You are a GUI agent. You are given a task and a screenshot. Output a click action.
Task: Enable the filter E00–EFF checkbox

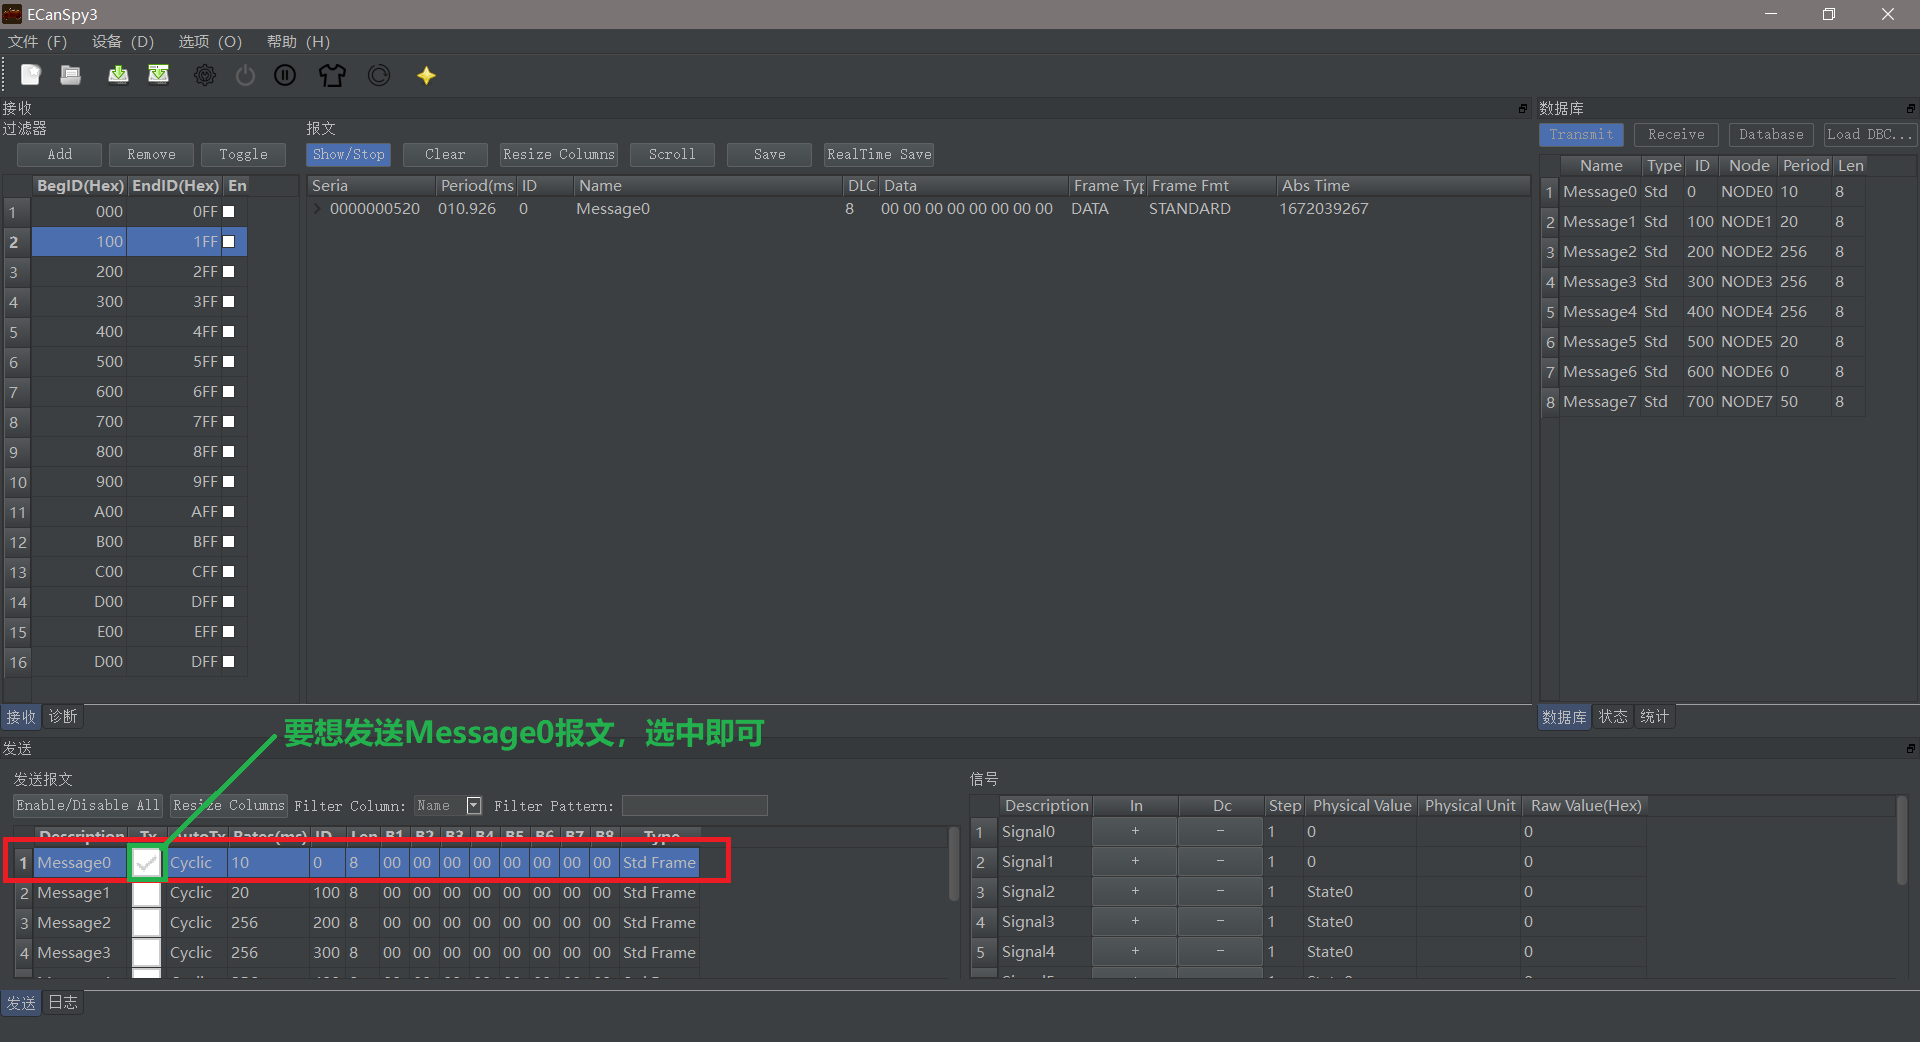tap(229, 632)
